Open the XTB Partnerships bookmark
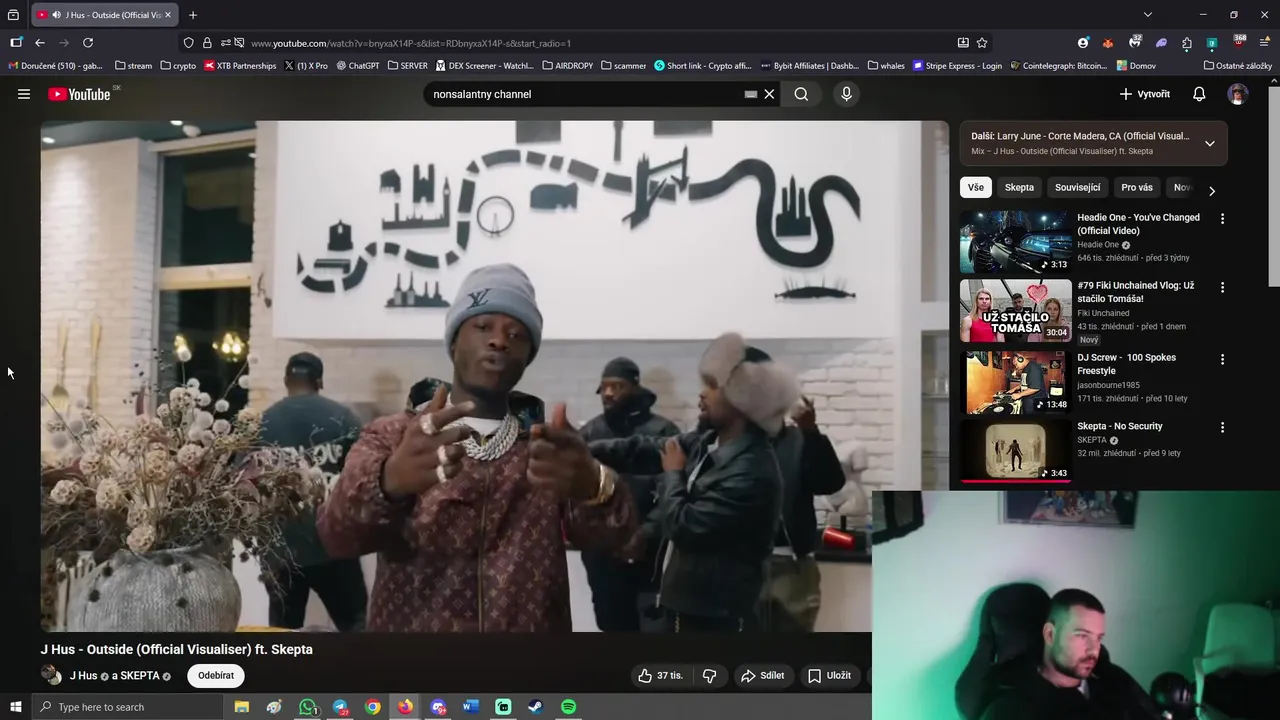This screenshot has height=720, width=1280. pos(240,66)
